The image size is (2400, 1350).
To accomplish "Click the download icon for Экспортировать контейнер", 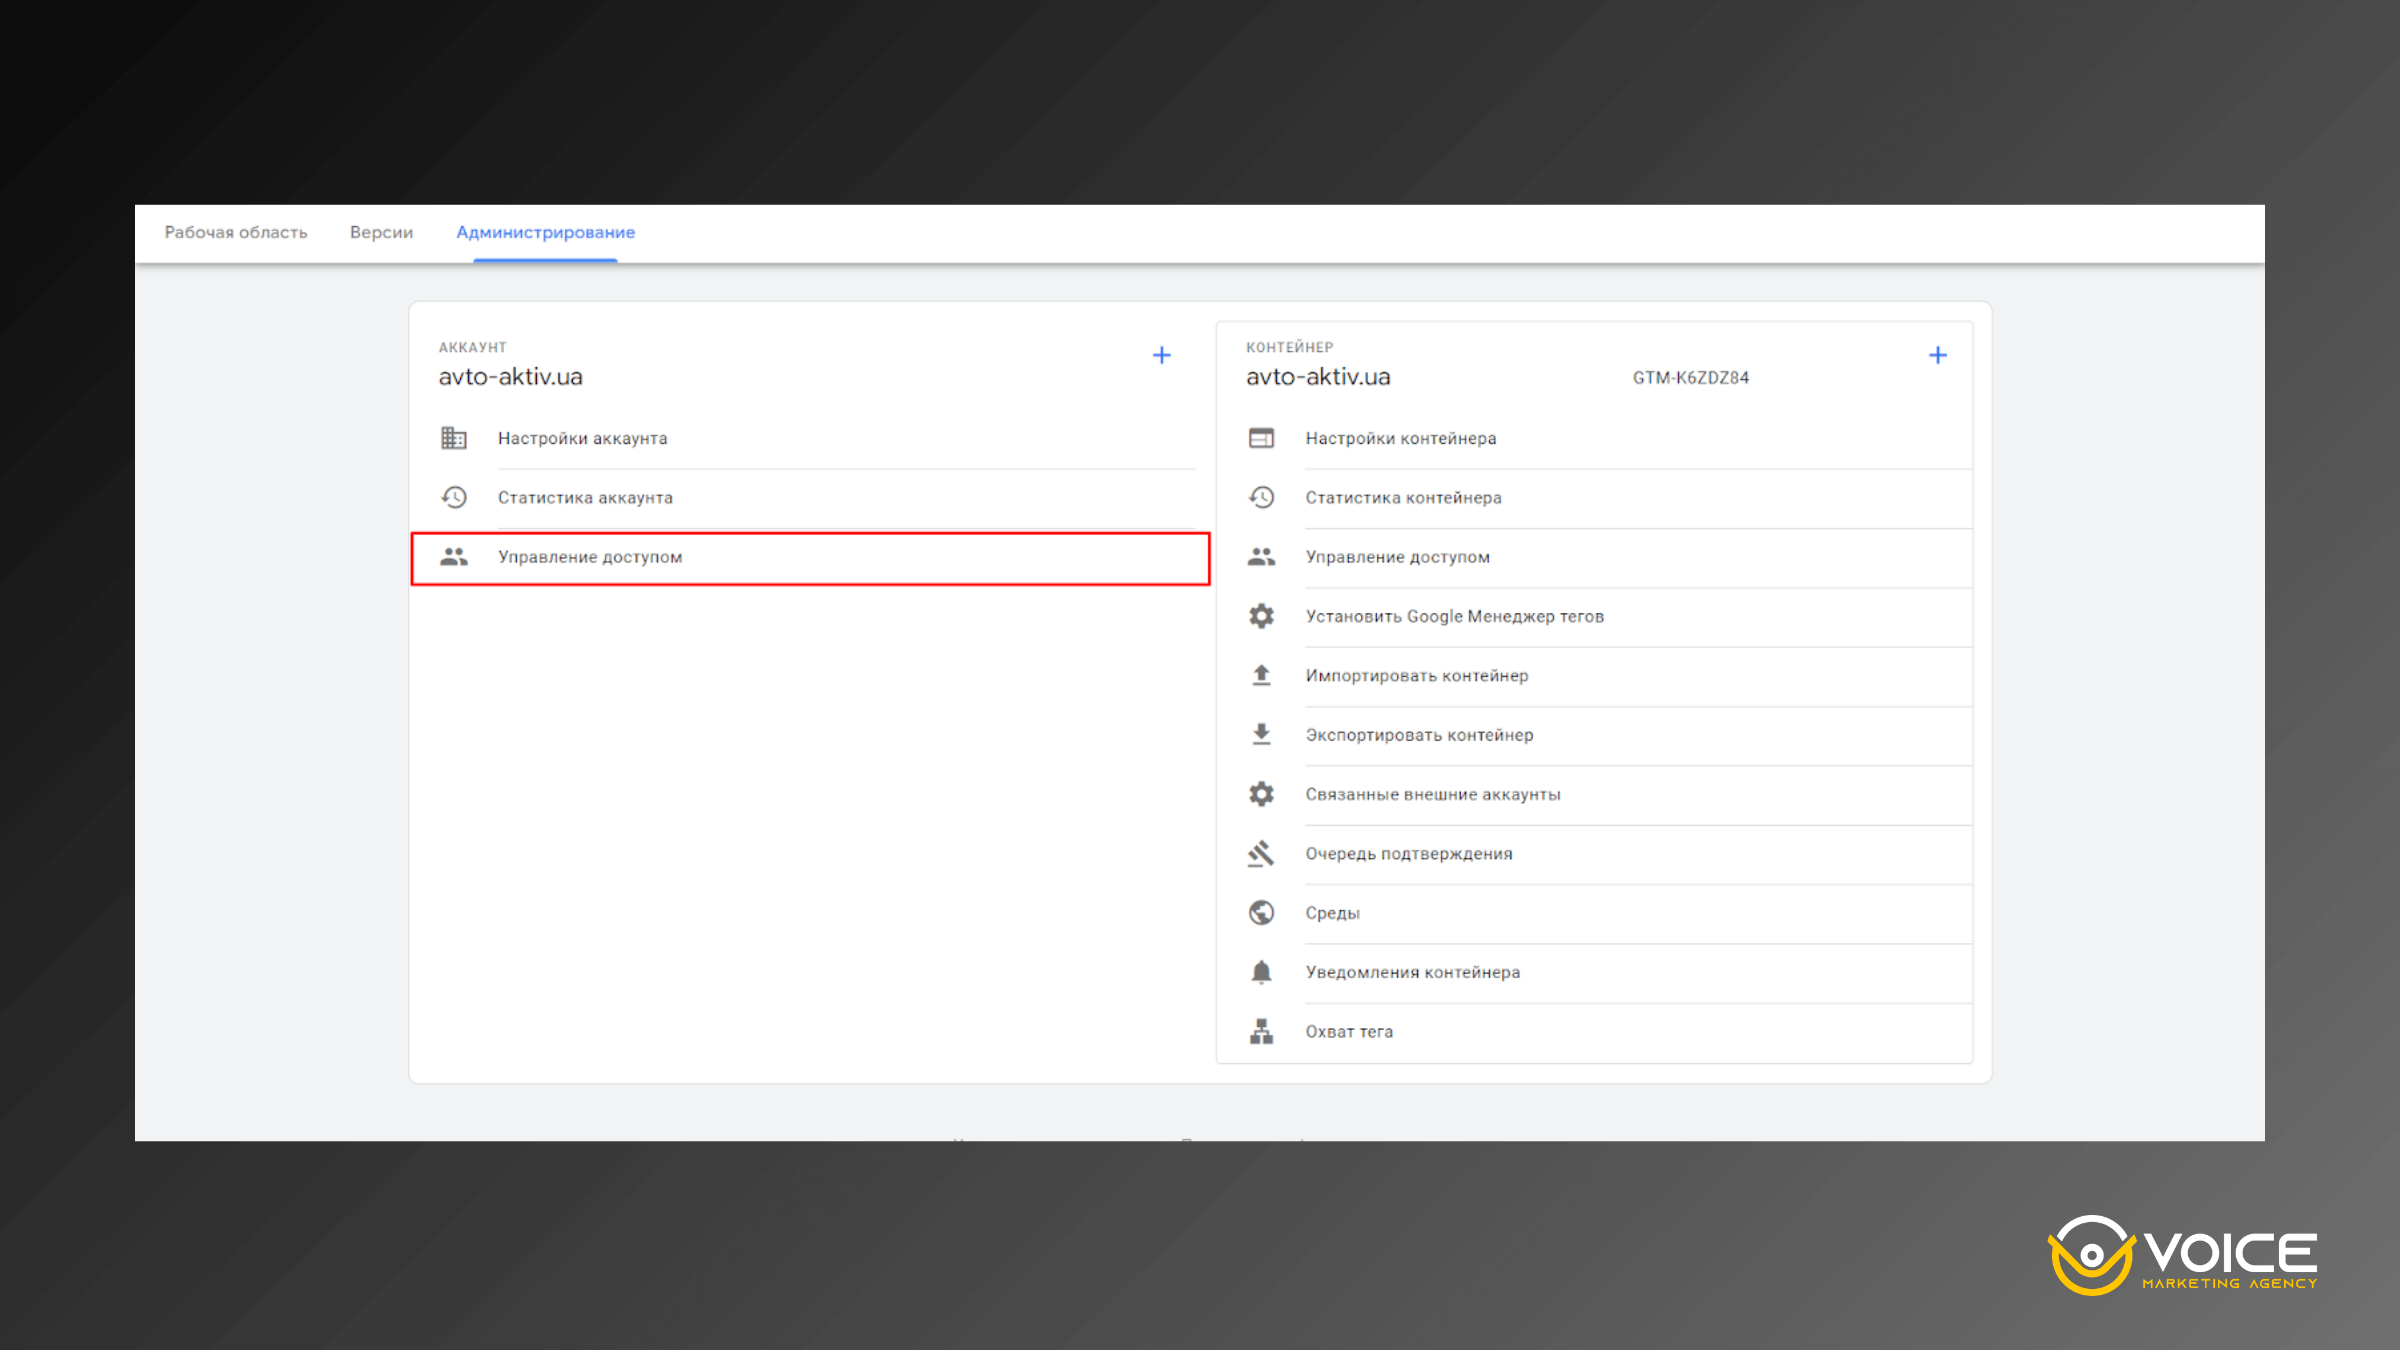I will pos(1261,735).
